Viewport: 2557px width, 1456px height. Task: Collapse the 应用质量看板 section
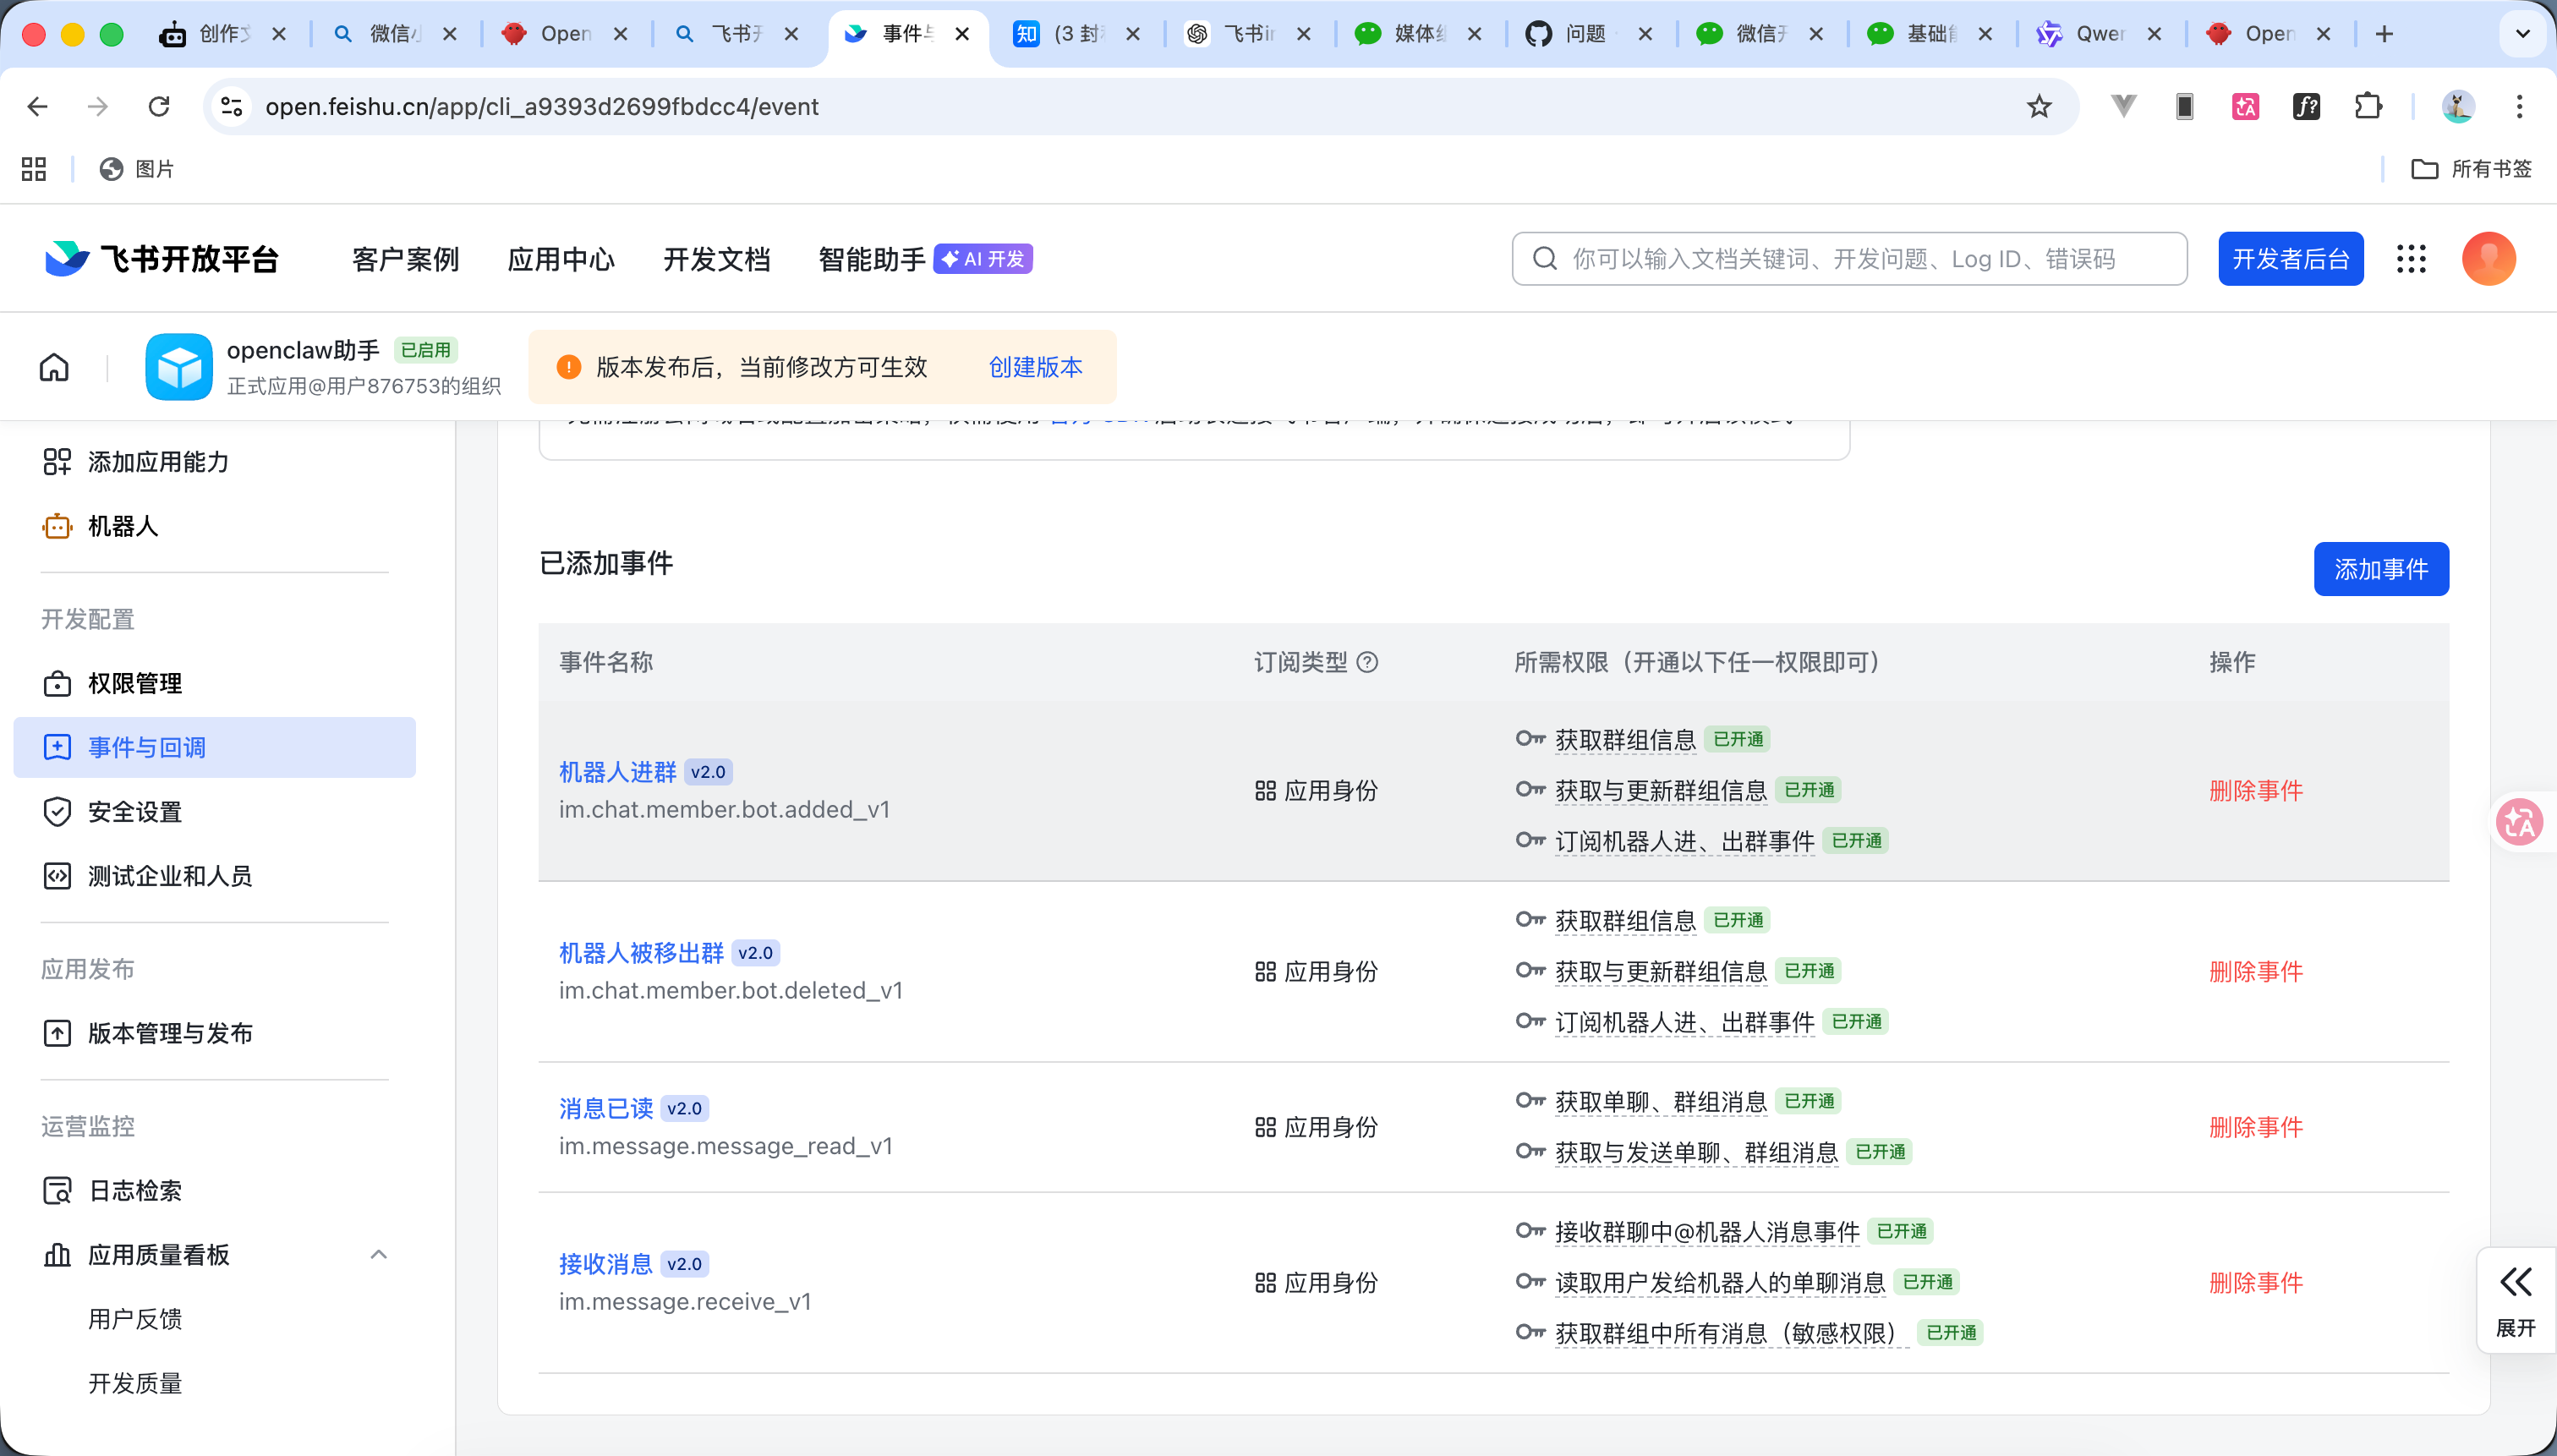(378, 1253)
